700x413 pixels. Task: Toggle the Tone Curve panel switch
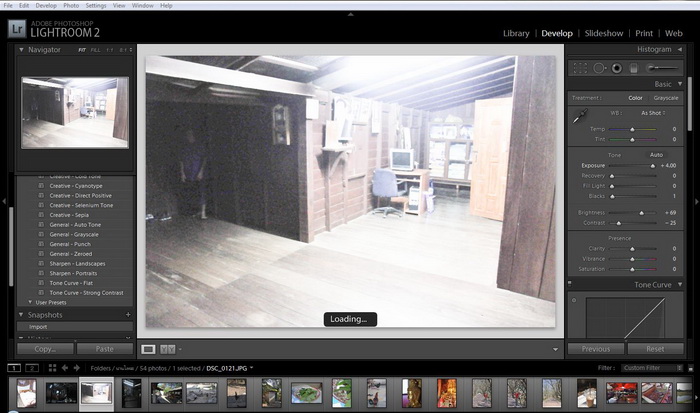[x=570, y=283]
